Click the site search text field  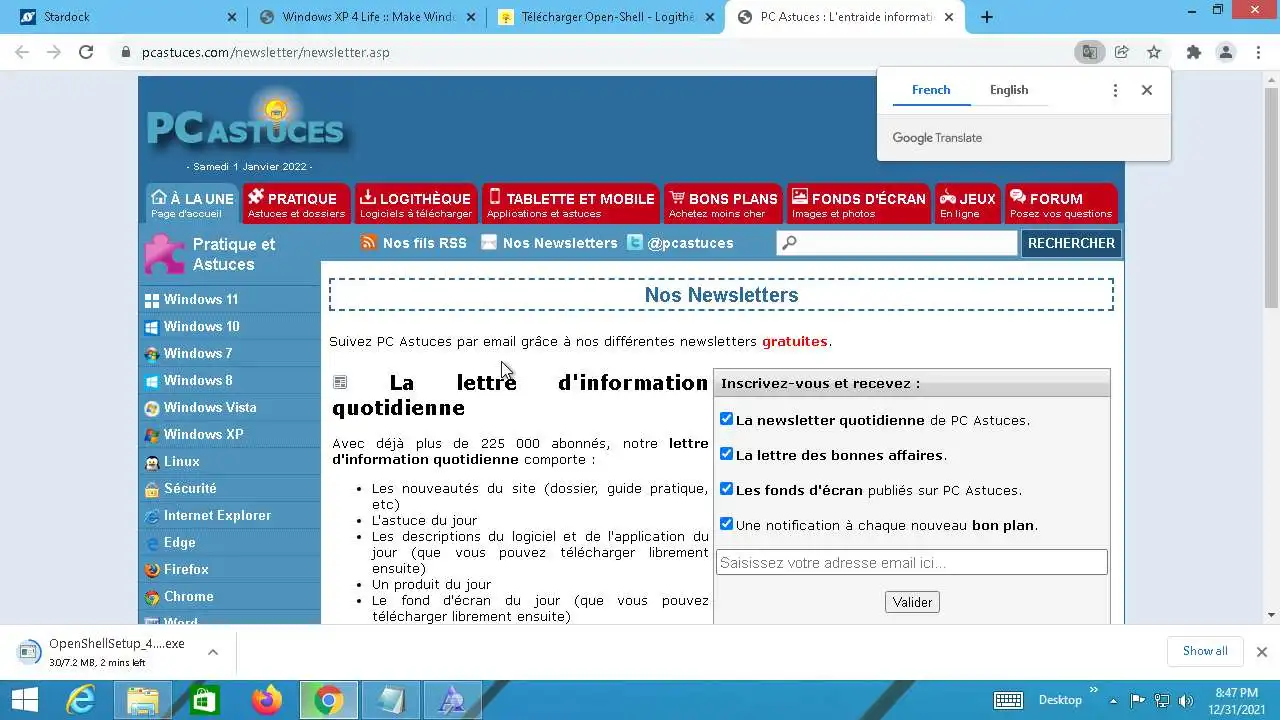coord(897,243)
